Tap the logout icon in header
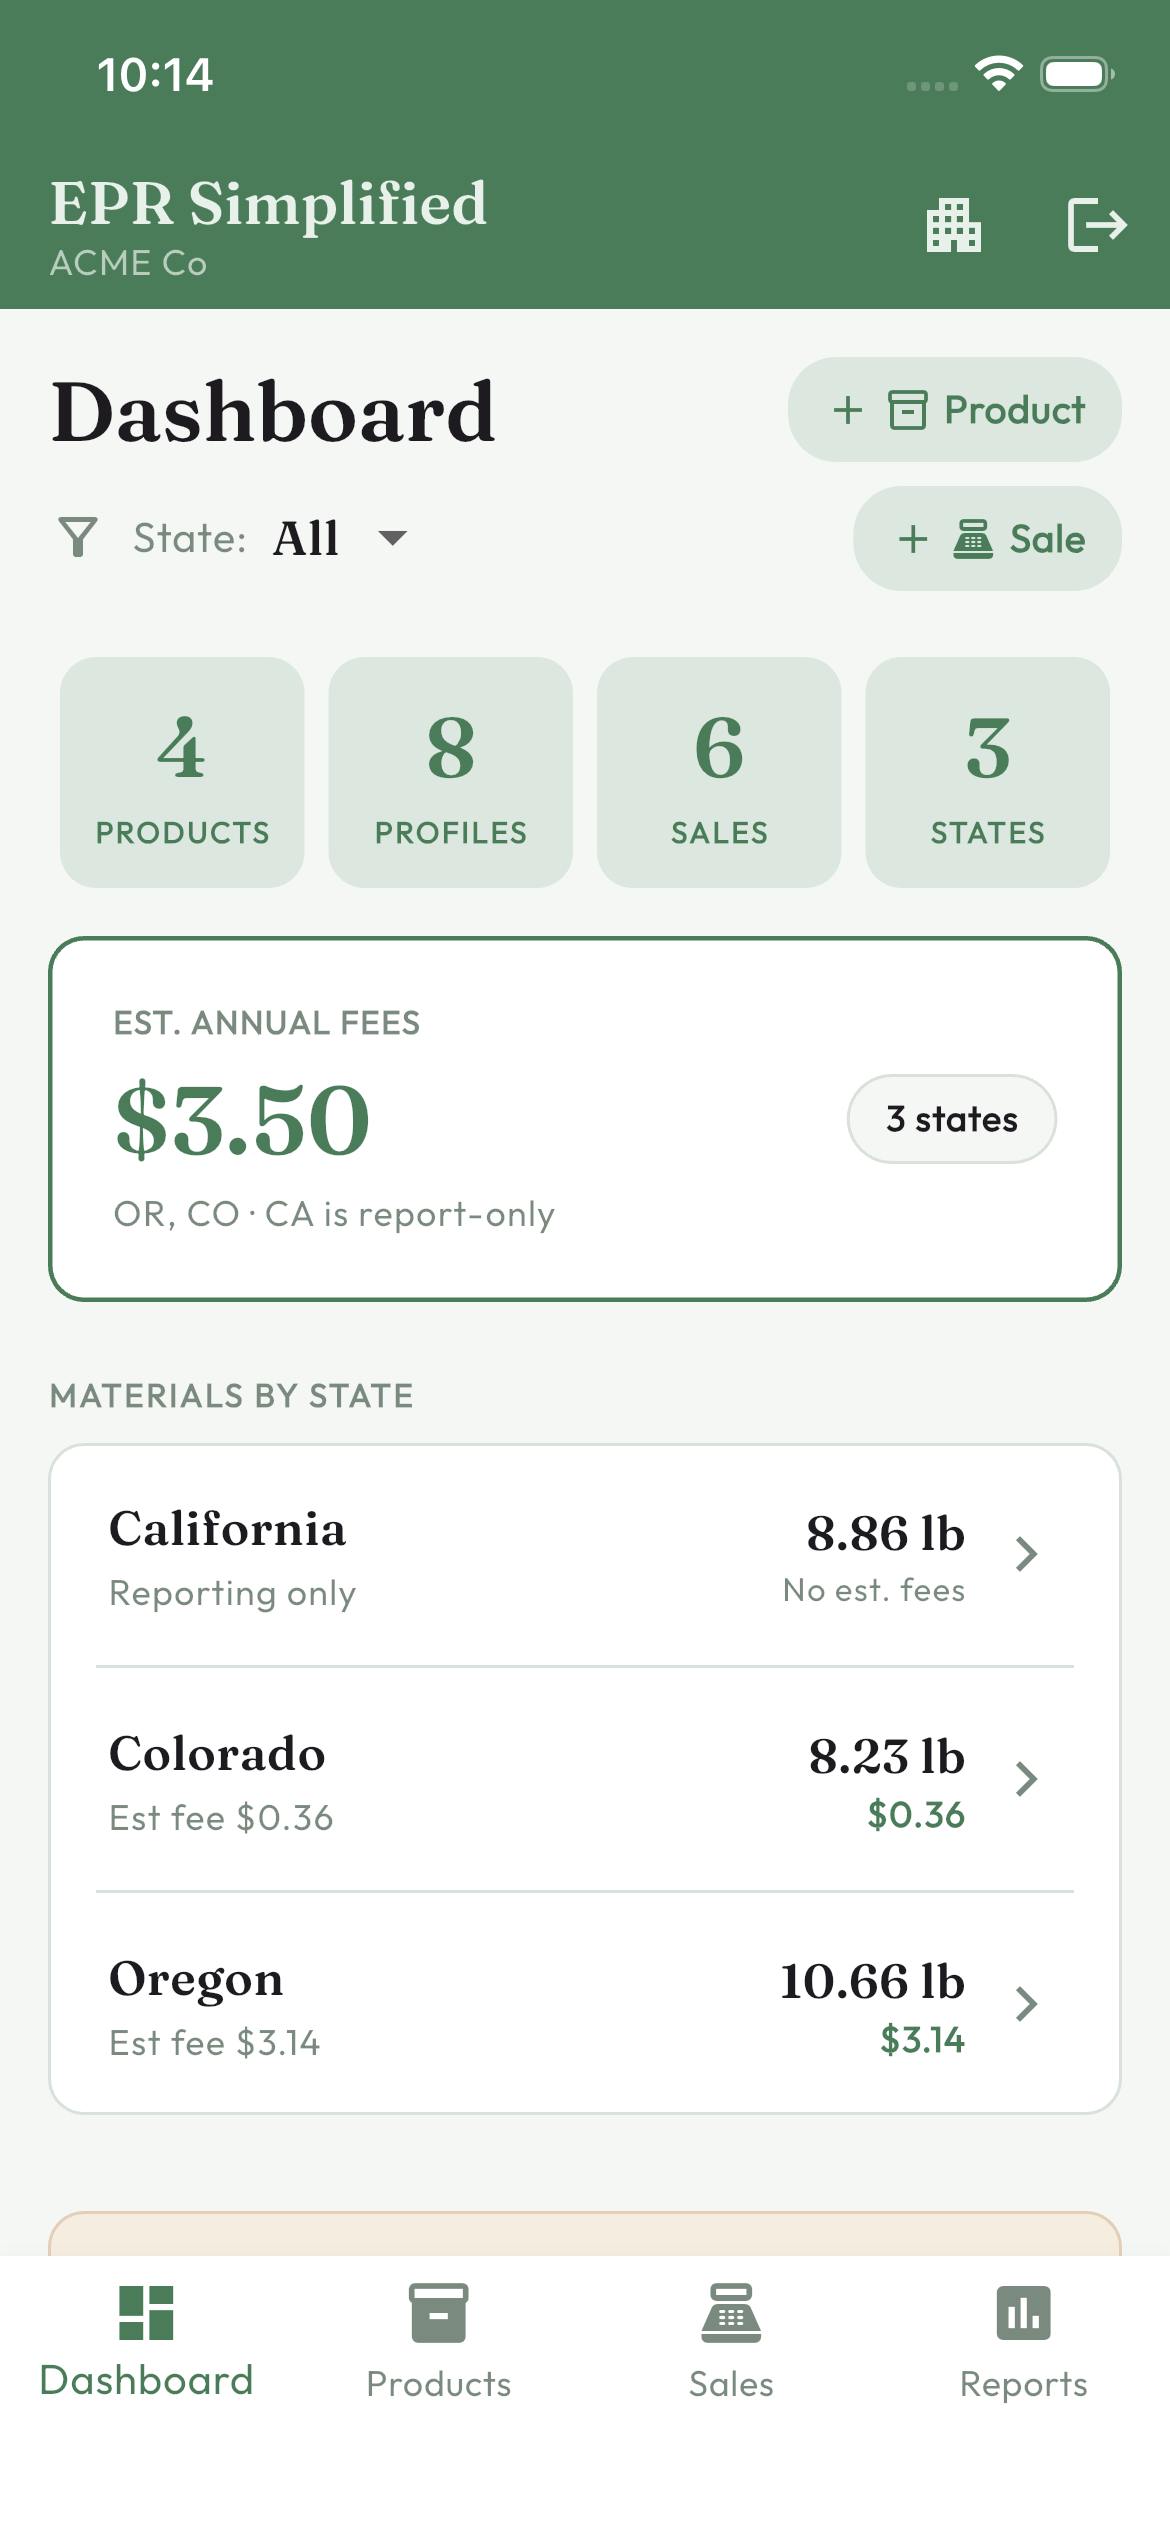Screen dimensions: 1170x2532 click(x=1096, y=225)
